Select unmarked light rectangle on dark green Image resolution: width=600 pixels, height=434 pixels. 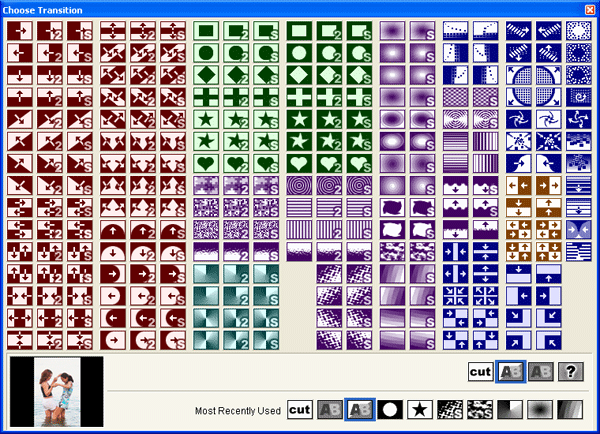pos(299,31)
